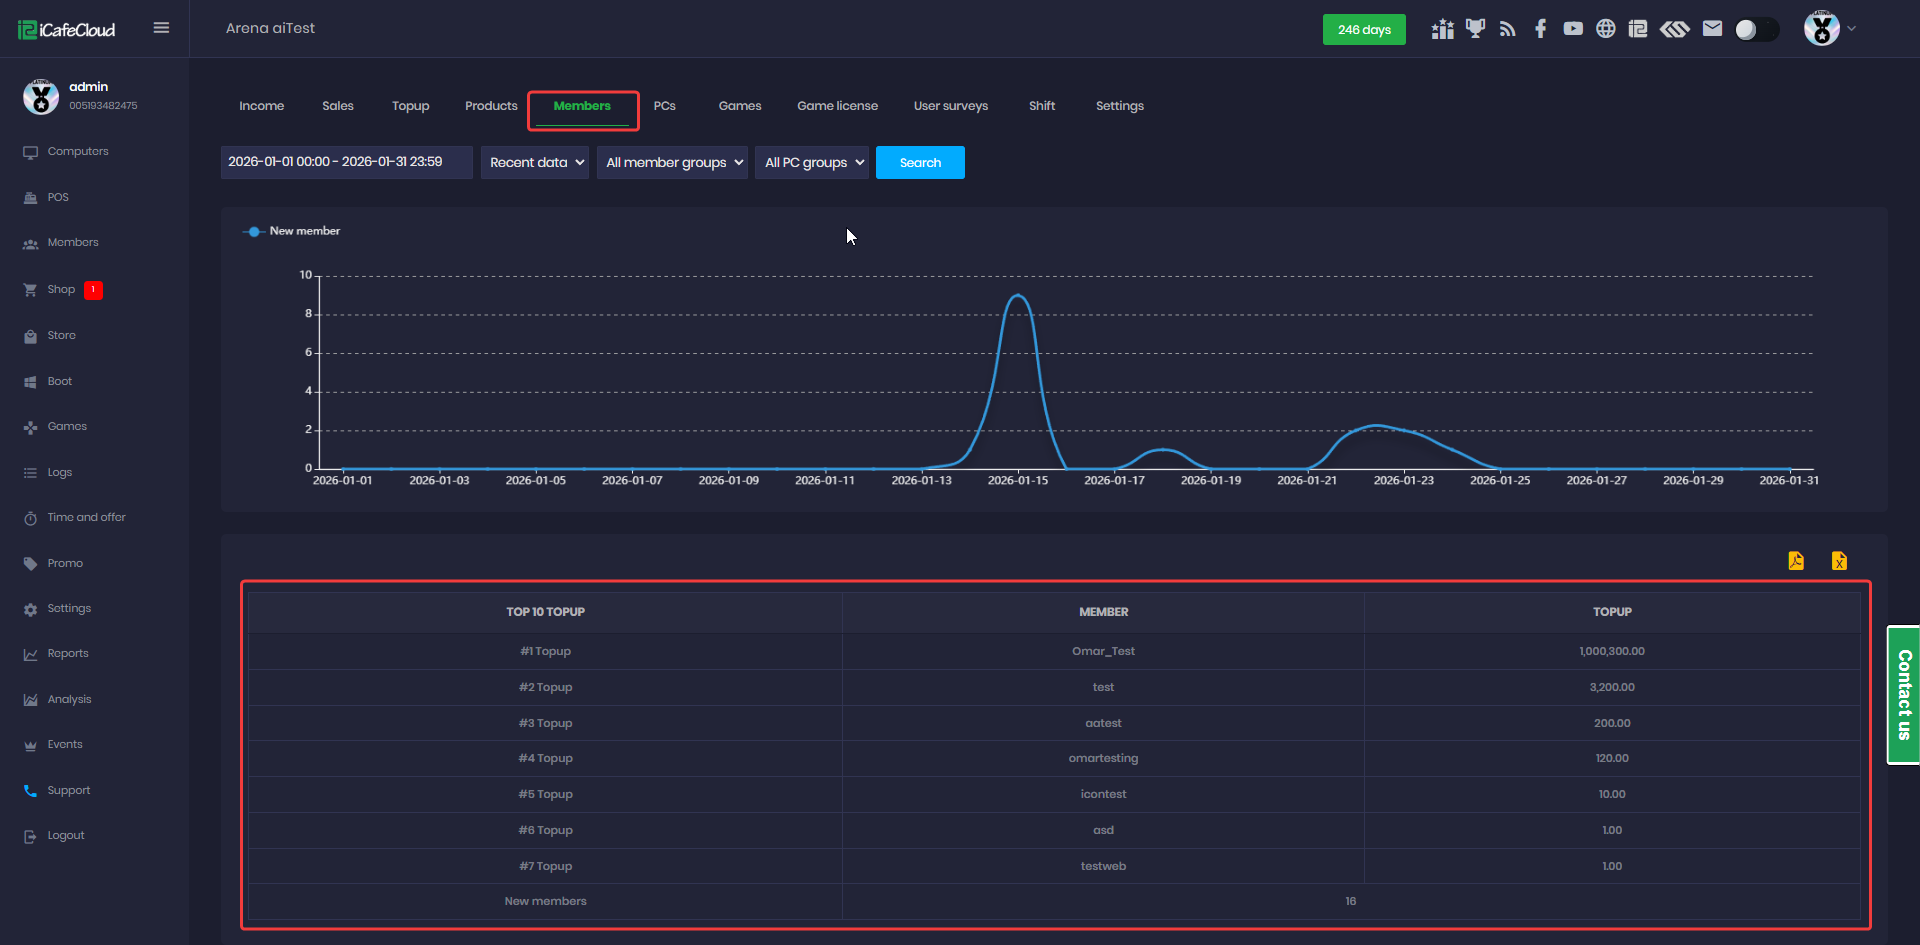Viewport: 1920px width, 945px height.
Task: Export the table as PDF
Action: 1796,561
